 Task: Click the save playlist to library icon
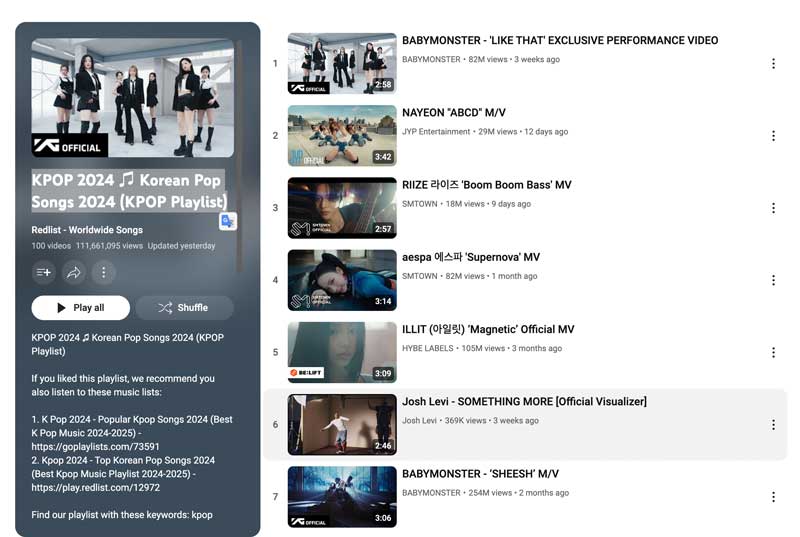click(x=44, y=271)
